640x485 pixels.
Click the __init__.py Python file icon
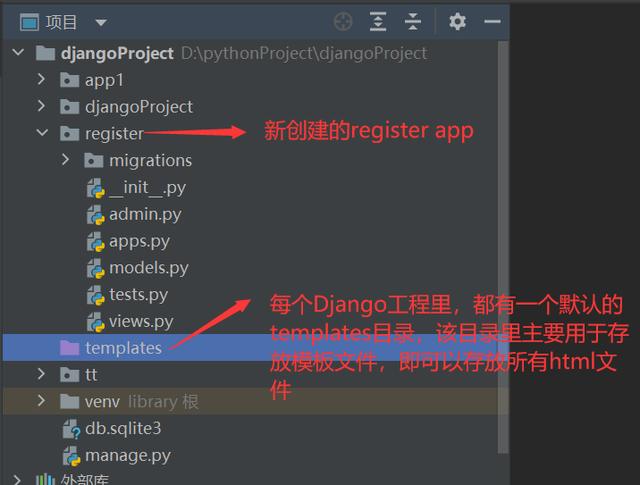(x=96, y=188)
